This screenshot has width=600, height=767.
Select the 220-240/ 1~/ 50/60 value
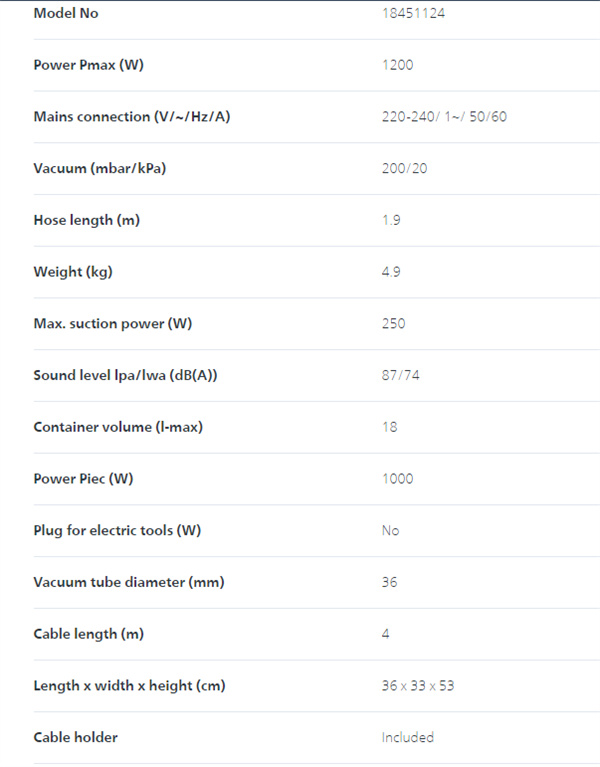pos(444,117)
